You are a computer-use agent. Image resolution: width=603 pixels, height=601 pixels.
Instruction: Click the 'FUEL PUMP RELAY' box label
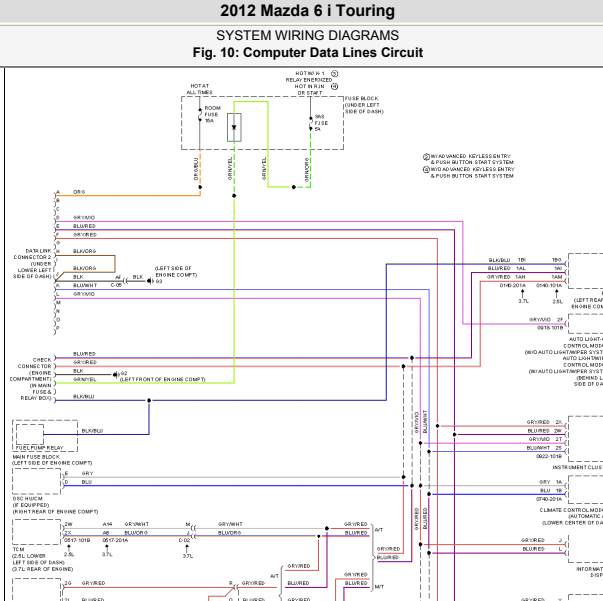pyautogui.click(x=39, y=448)
